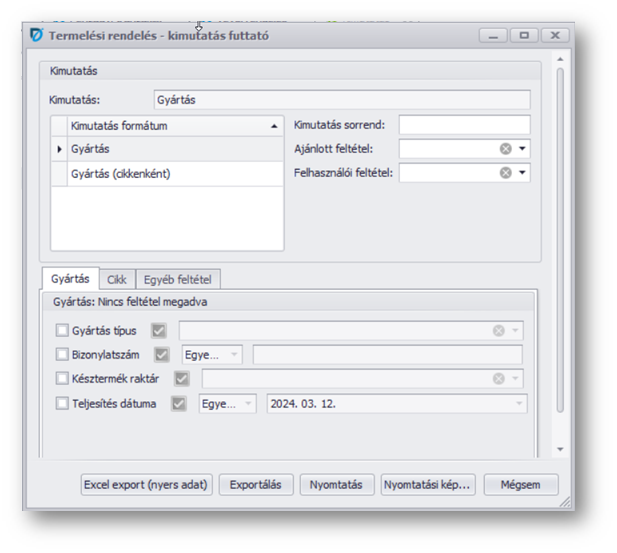
Task: Clear the Ajánlott feltétel field with its X icon
Action: [x=505, y=149]
